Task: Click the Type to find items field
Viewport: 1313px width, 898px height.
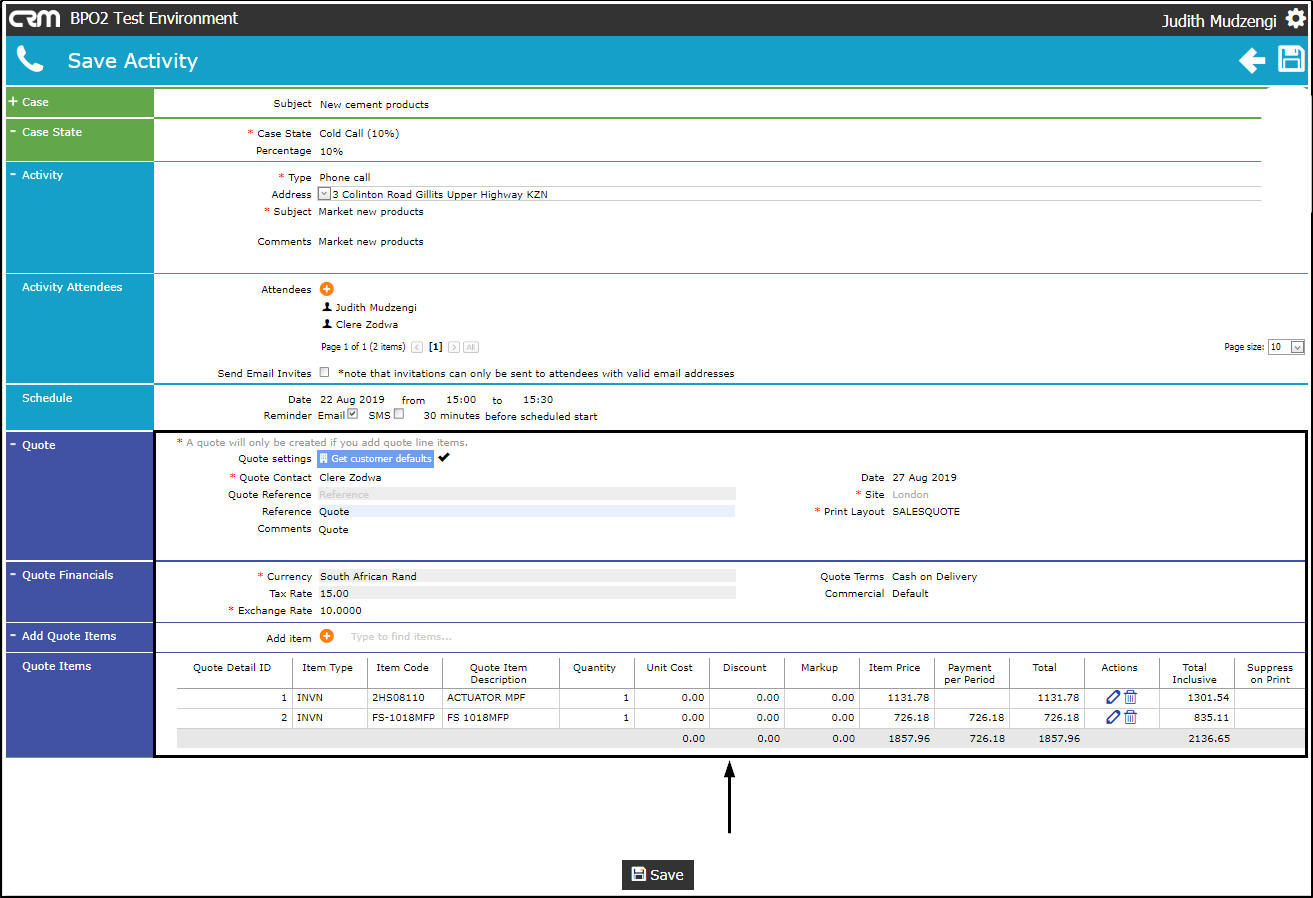Action: (401, 637)
